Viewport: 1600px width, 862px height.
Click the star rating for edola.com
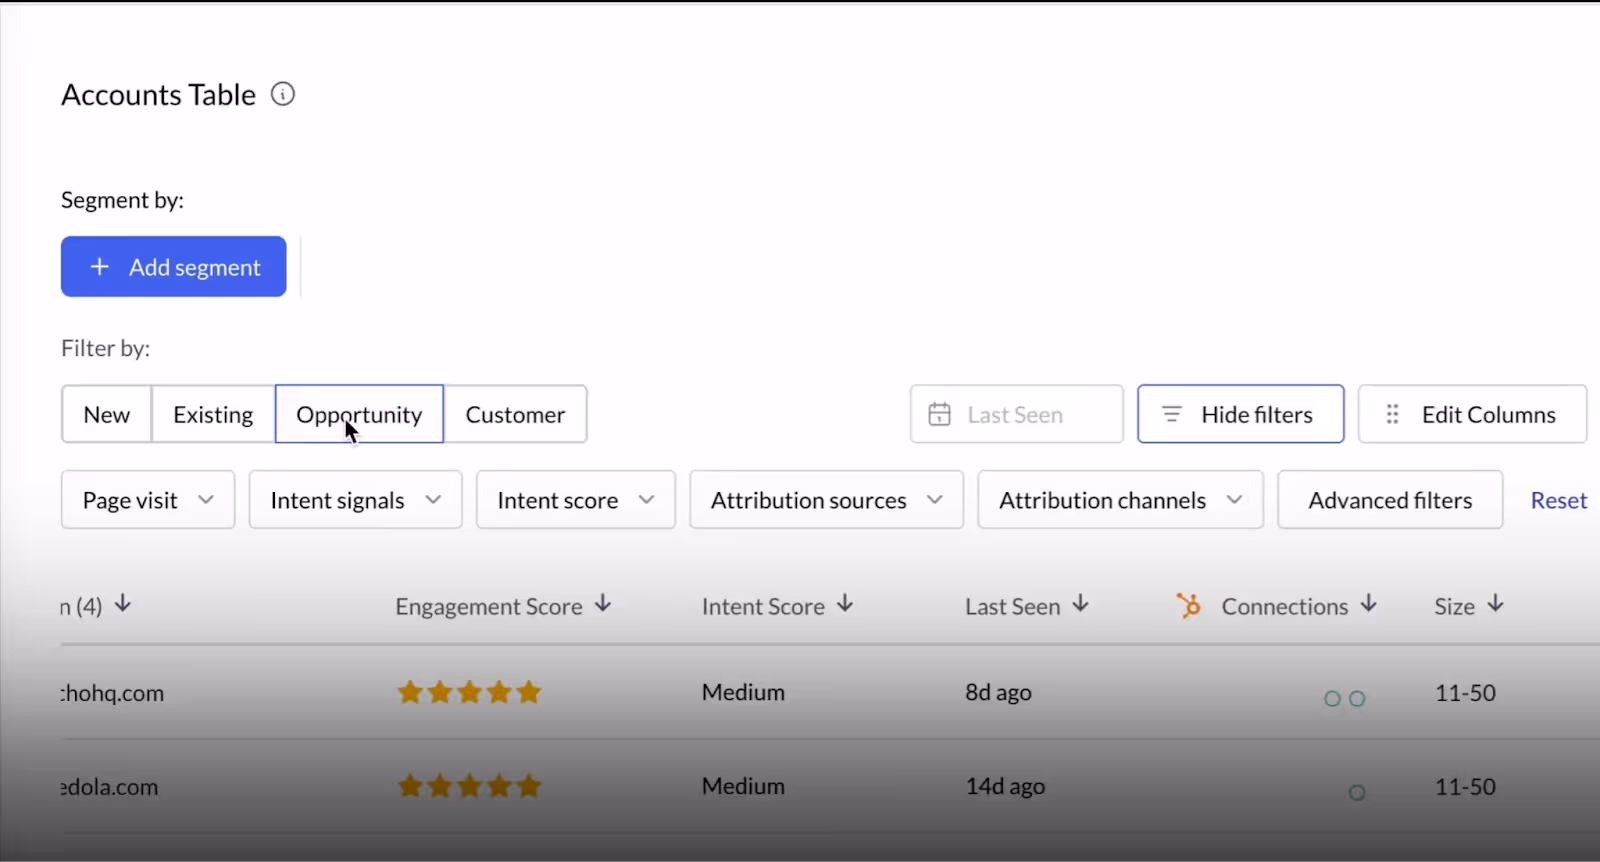point(469,786)
